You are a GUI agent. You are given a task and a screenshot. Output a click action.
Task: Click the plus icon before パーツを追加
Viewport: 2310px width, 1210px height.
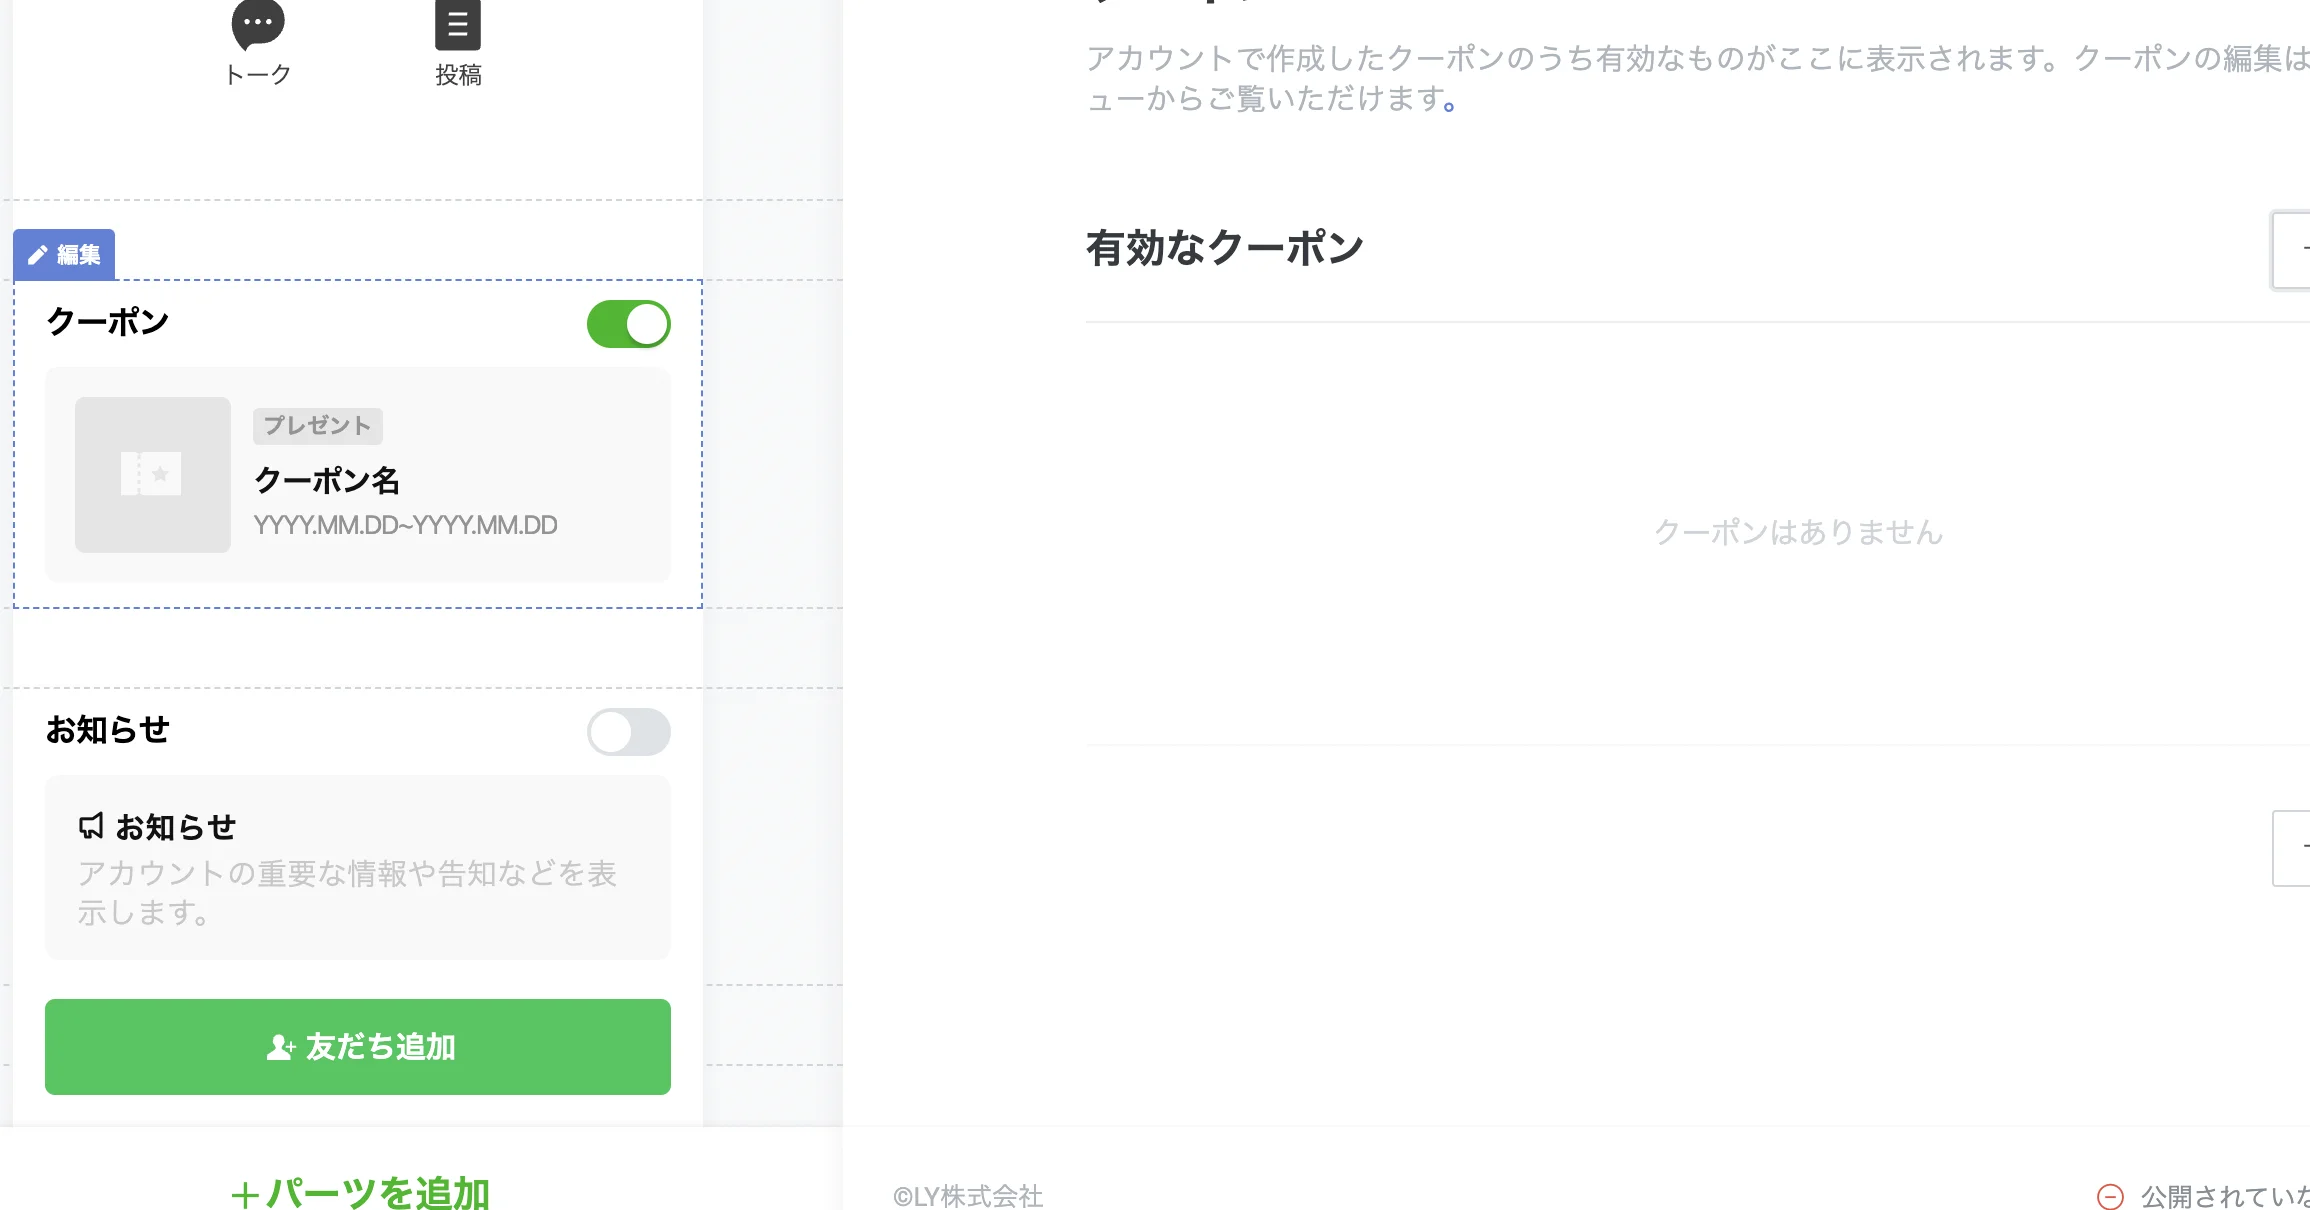[x=245, y=1194]
